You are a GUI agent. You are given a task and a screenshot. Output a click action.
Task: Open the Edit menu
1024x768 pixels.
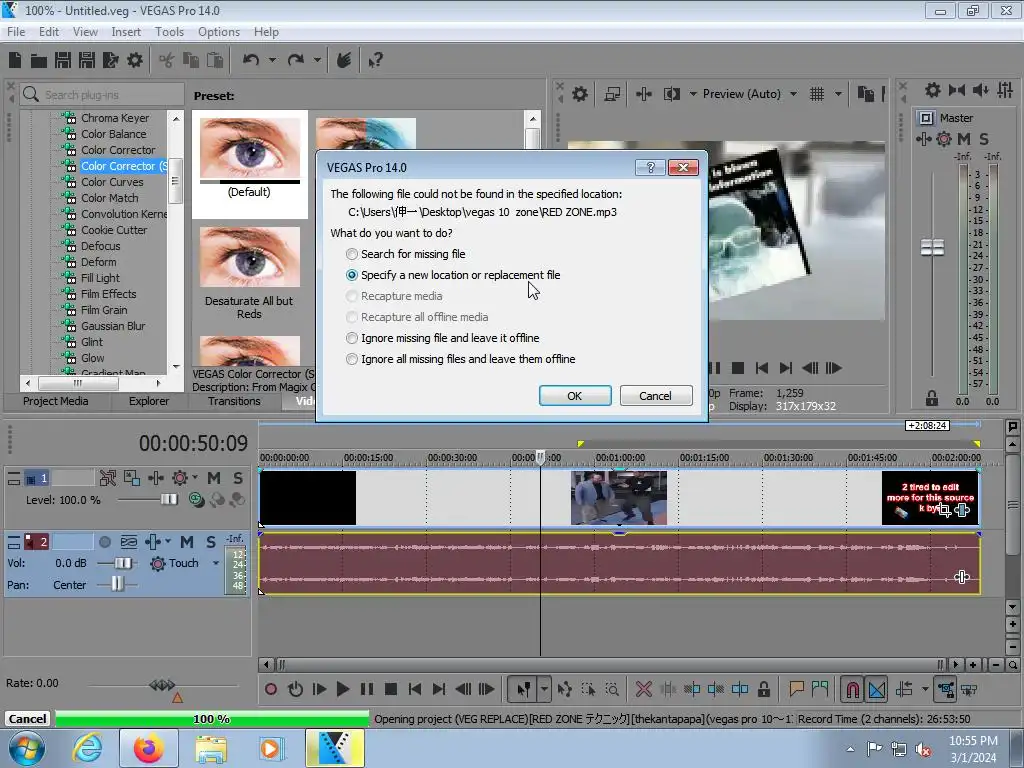pos(48,32)
